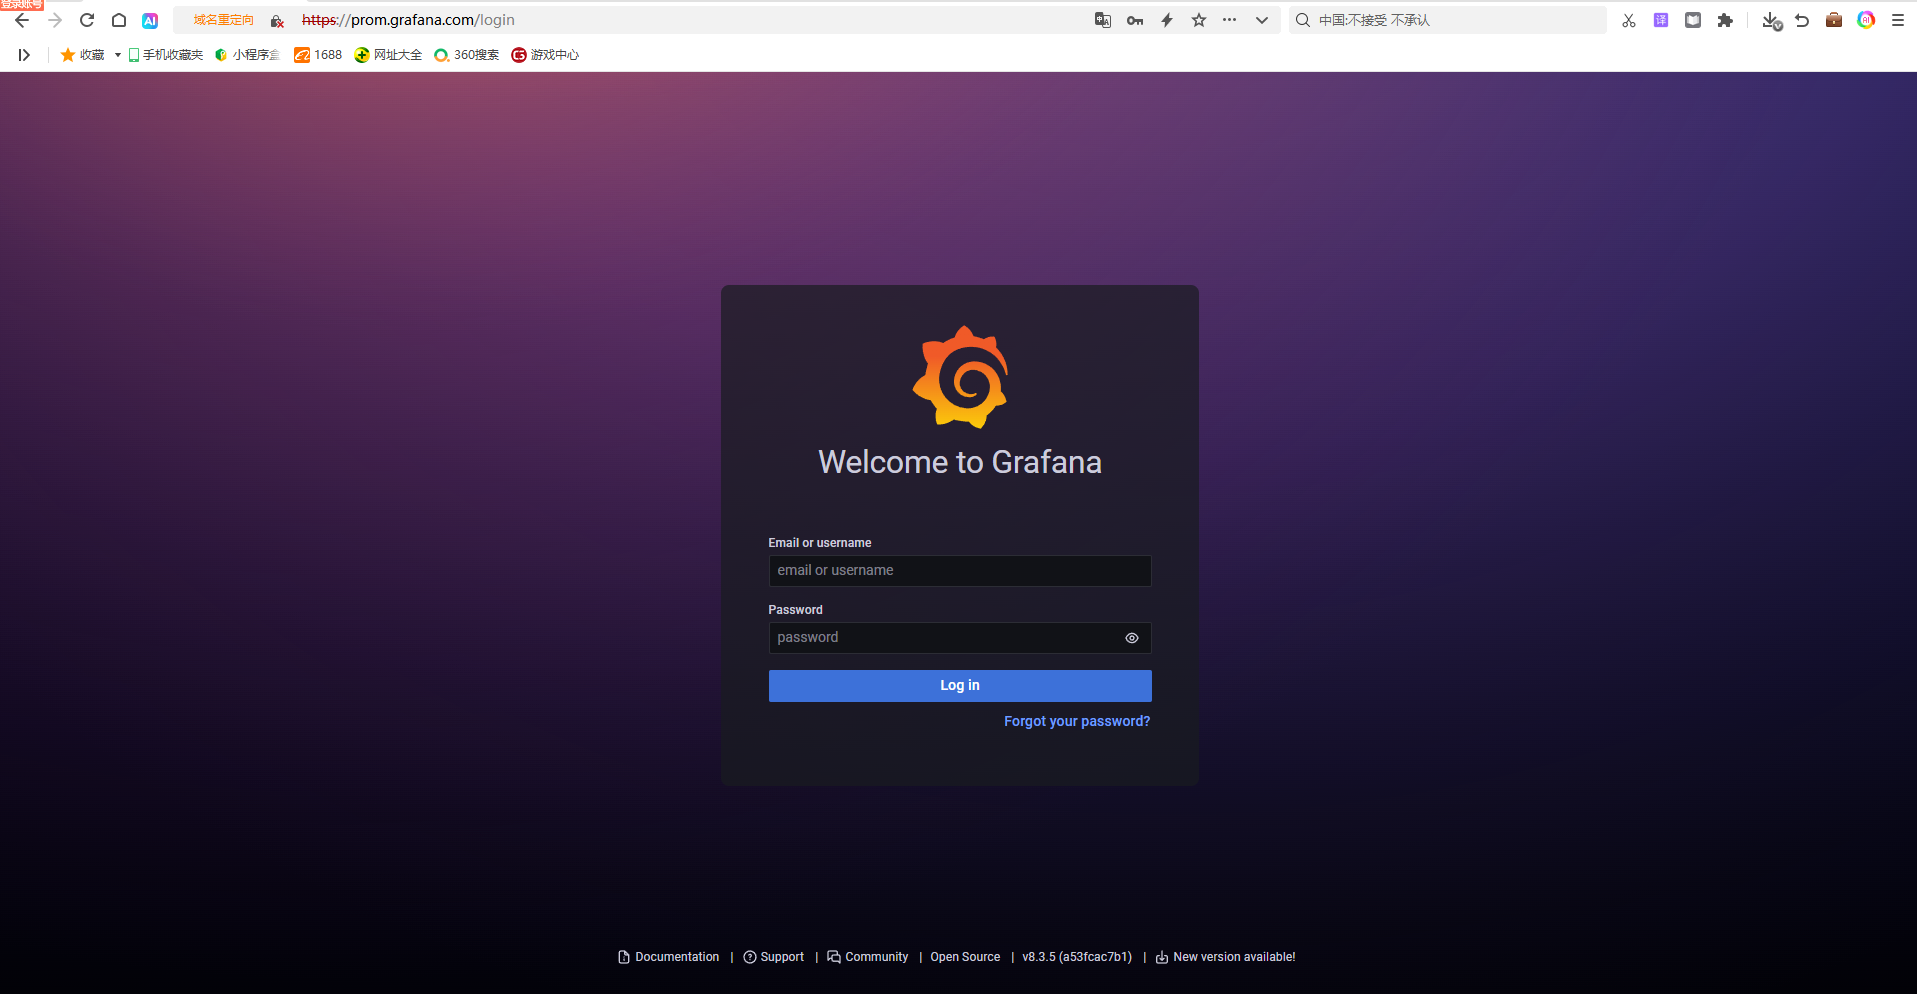Viewport: 1917px width, 994px height.
Task: Click the lightning speed mode icon
Action: 1167,20
